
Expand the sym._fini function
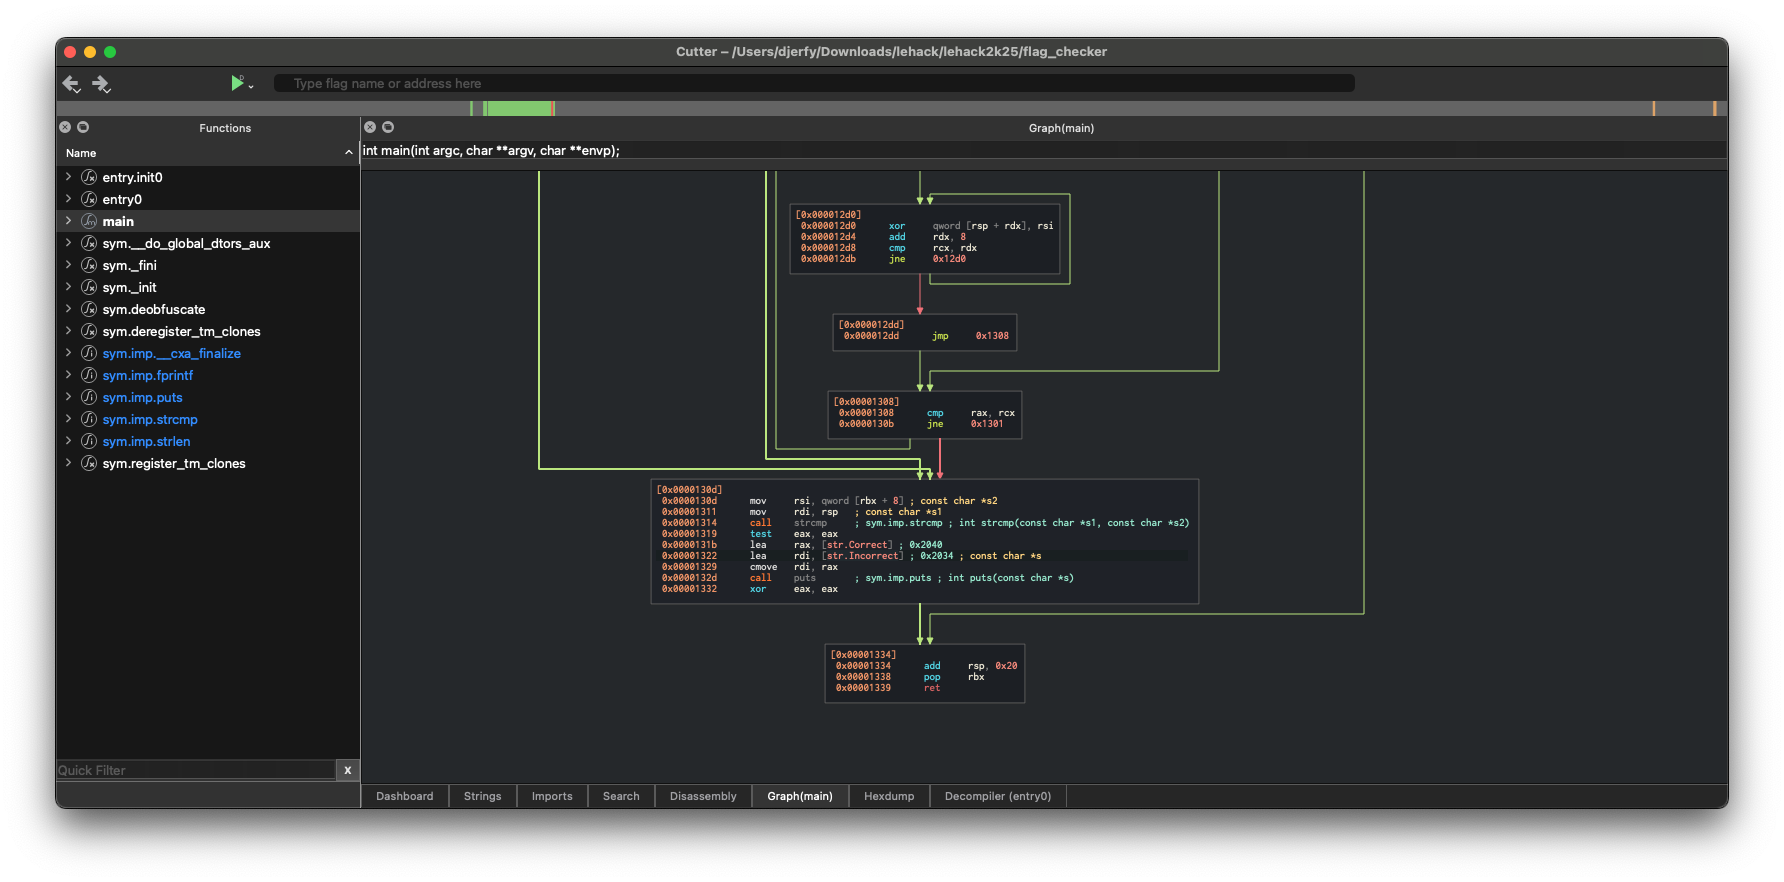pos(68,265)
